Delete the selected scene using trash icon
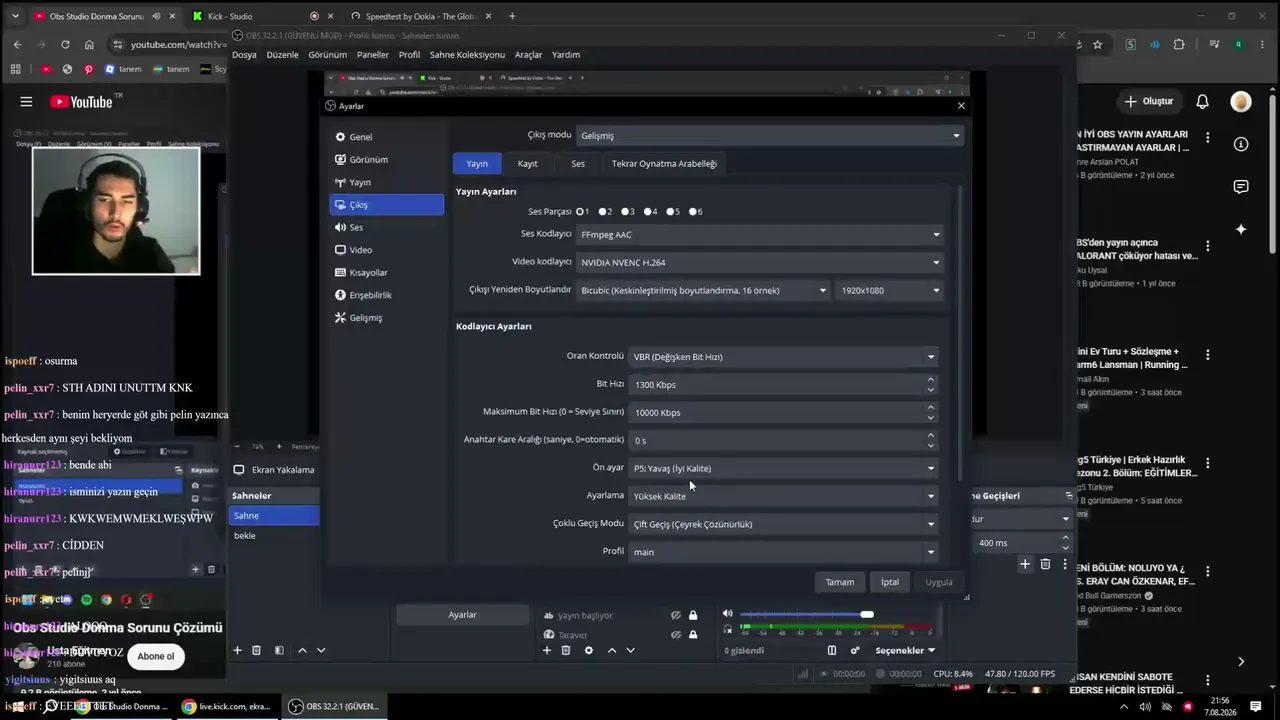The height and width of the screenshot is (720, 1280). (x=256, y=650)
